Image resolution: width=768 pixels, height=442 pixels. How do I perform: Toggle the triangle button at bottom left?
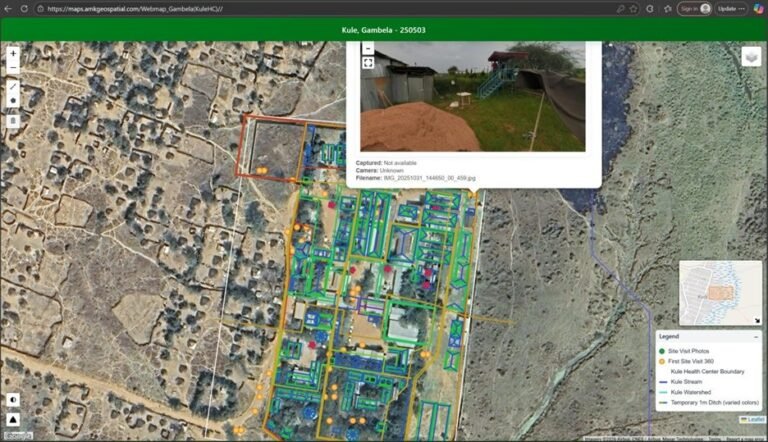pos(13,418)
